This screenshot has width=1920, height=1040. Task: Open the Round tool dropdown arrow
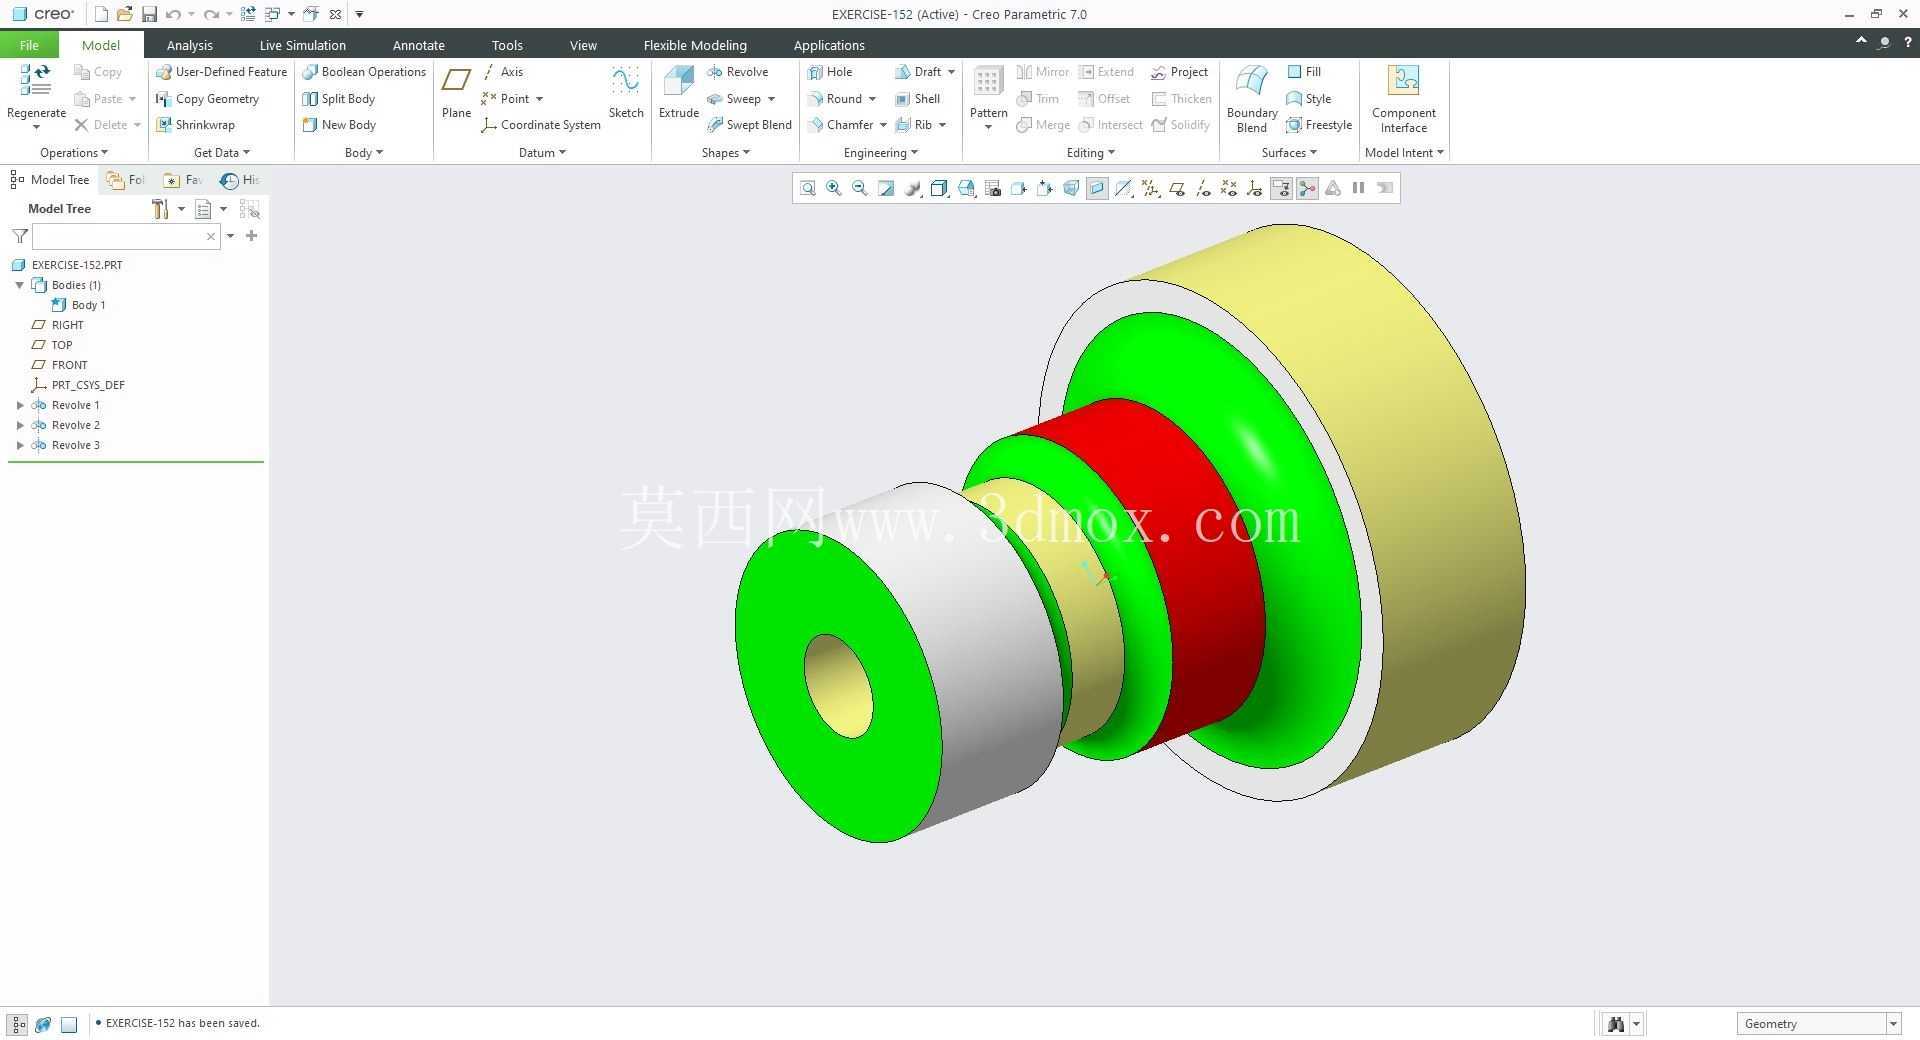(872, 99)
